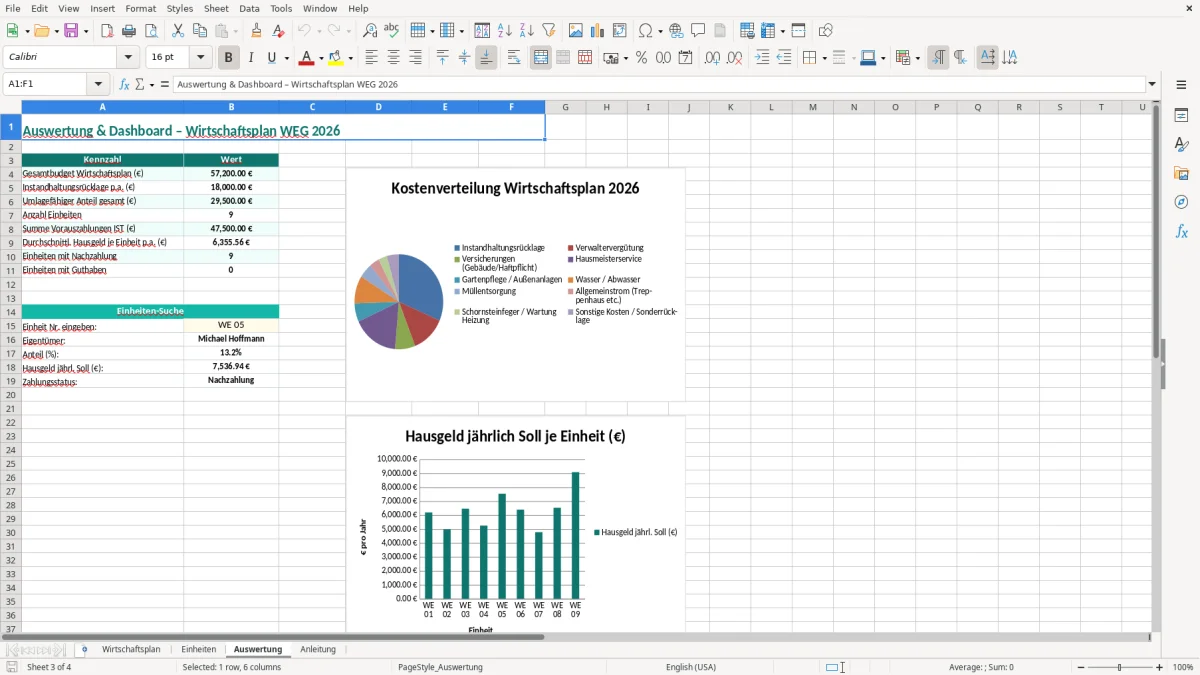Run the spelling check icon

(x=392, y=31)
